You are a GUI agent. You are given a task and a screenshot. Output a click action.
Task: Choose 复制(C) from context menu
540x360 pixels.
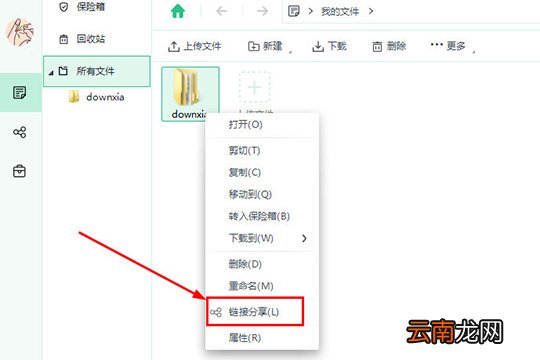pos(262,172)
